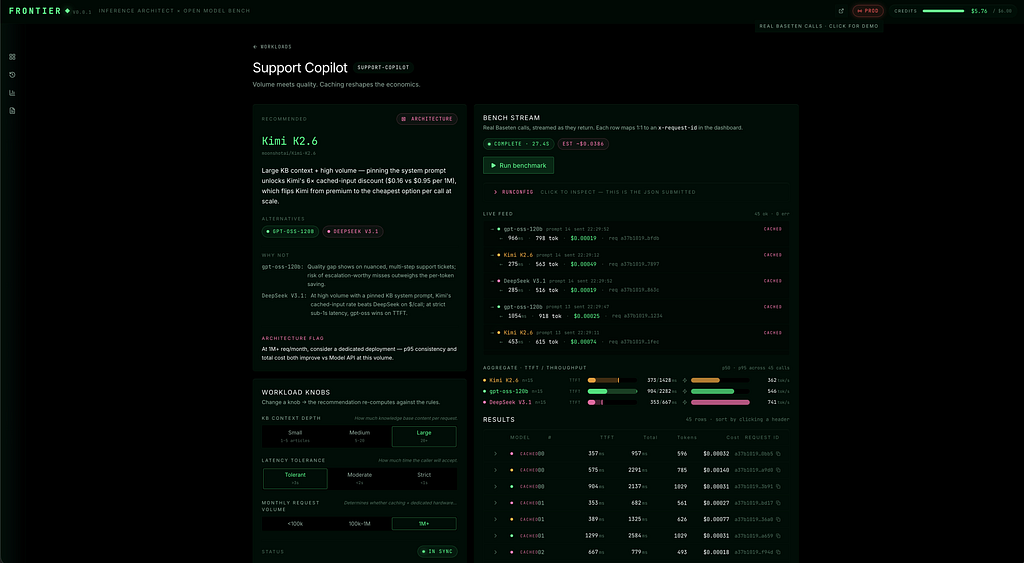1024x563 pixels.
Task: Click throughput icon in DeepSeek V3.1 aggregate row
Action: (684, 402)
